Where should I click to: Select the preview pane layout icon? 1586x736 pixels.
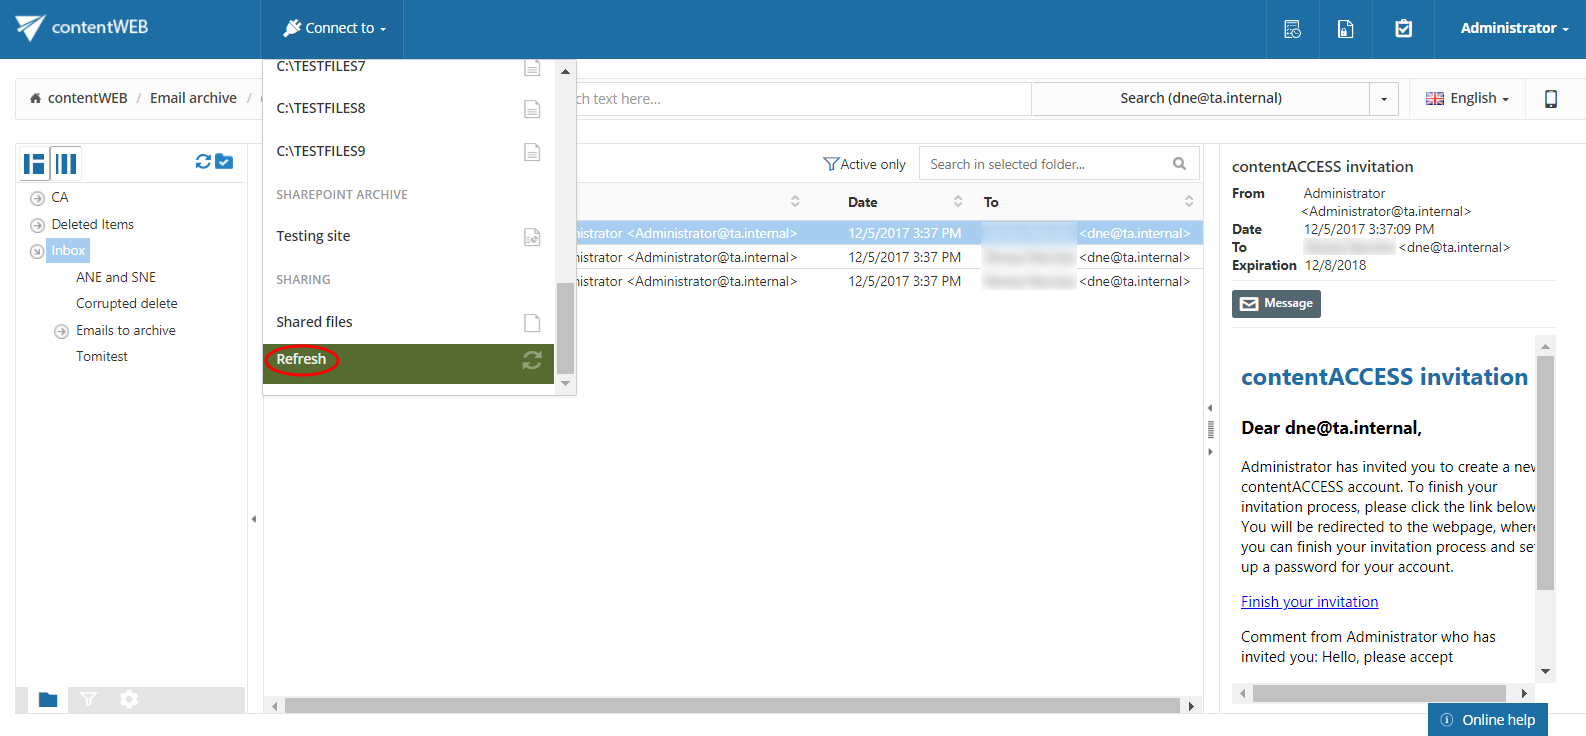pos(35,163)
